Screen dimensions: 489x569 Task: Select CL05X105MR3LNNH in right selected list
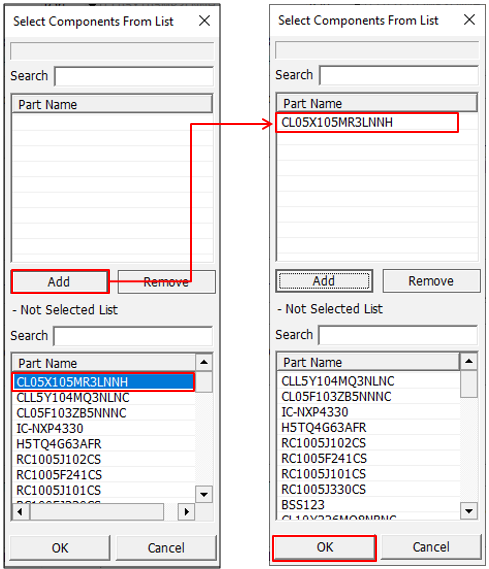click(x=367, y=122)
